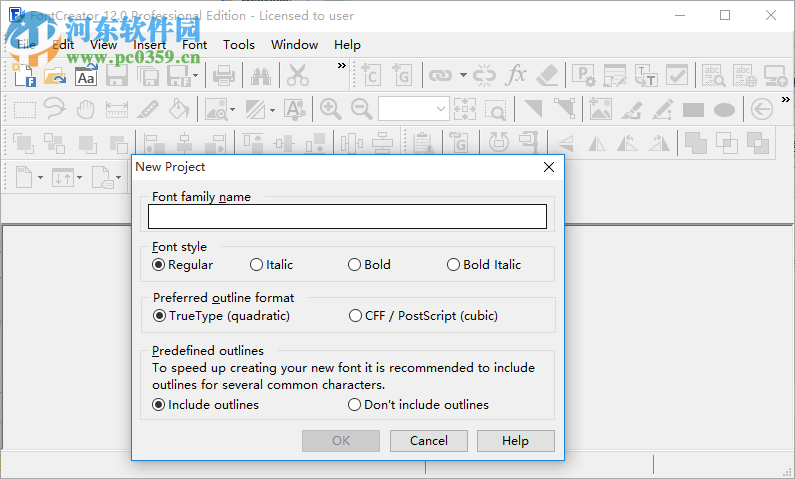Select the Italic font style
Viewport: 795px width, 479px height.
tap(271, 265)
